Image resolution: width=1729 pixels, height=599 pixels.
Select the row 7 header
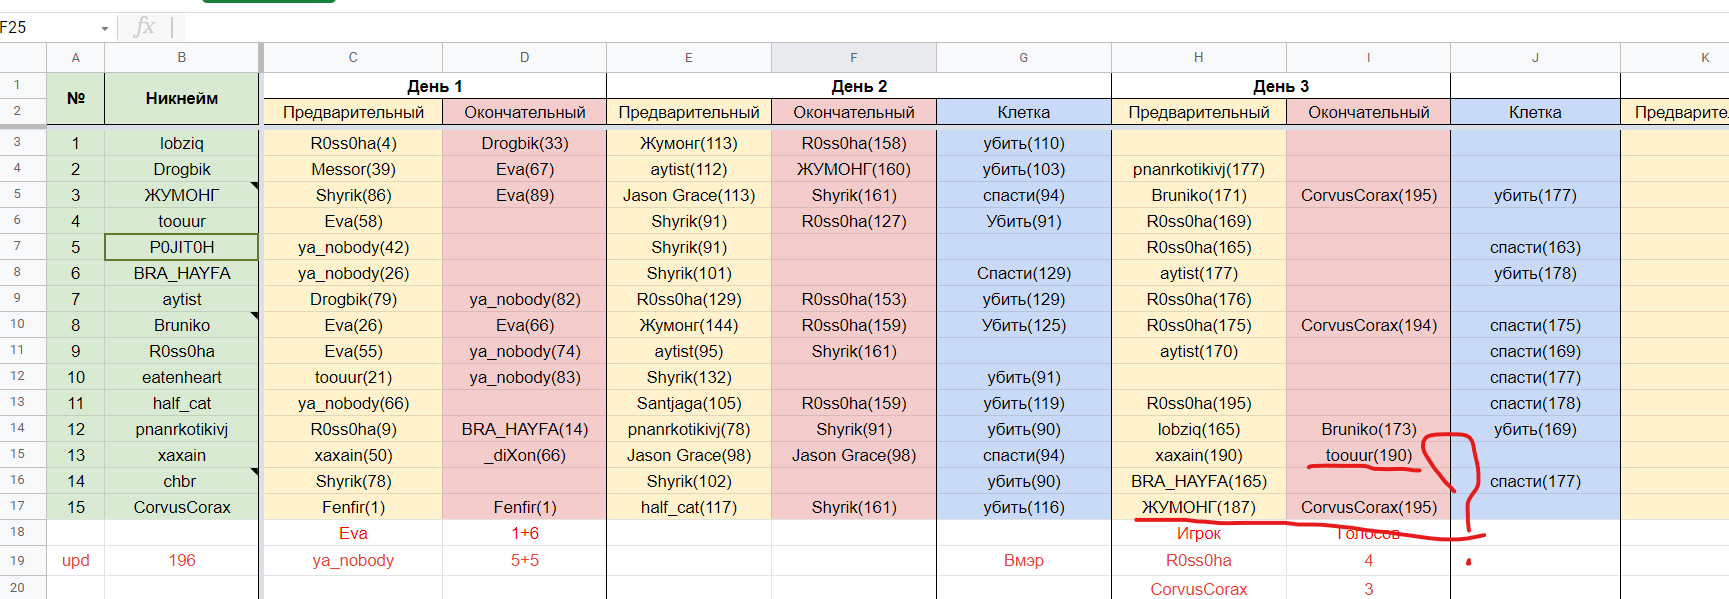17,246
